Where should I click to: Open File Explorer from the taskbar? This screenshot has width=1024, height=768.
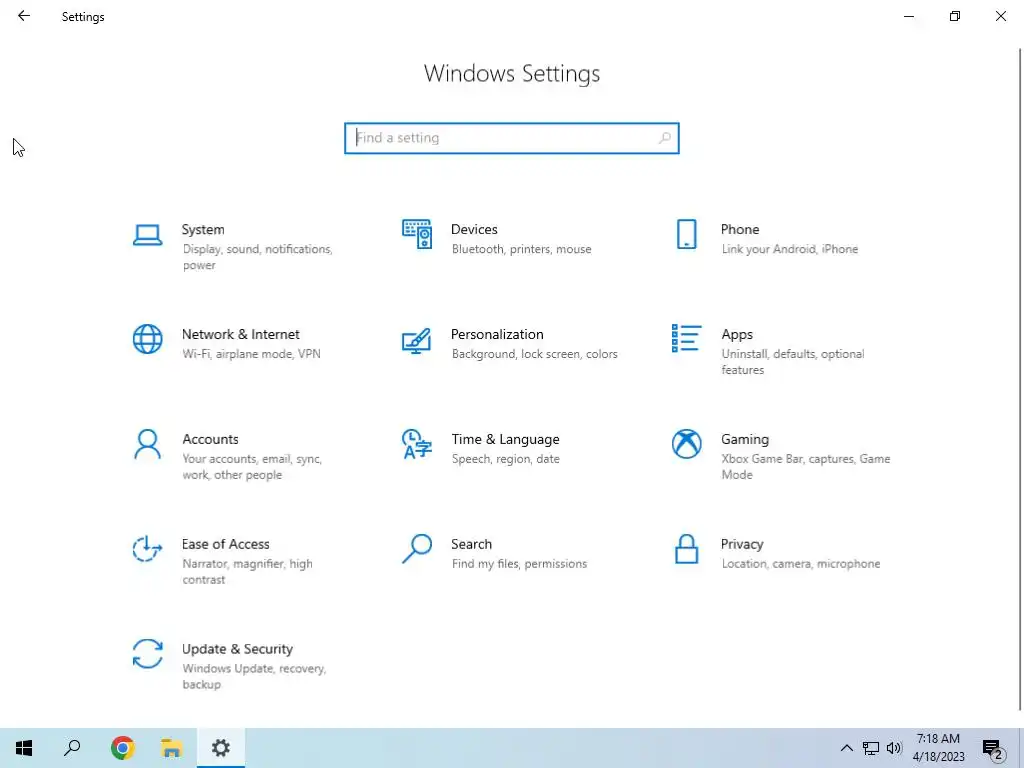[172, 748]
